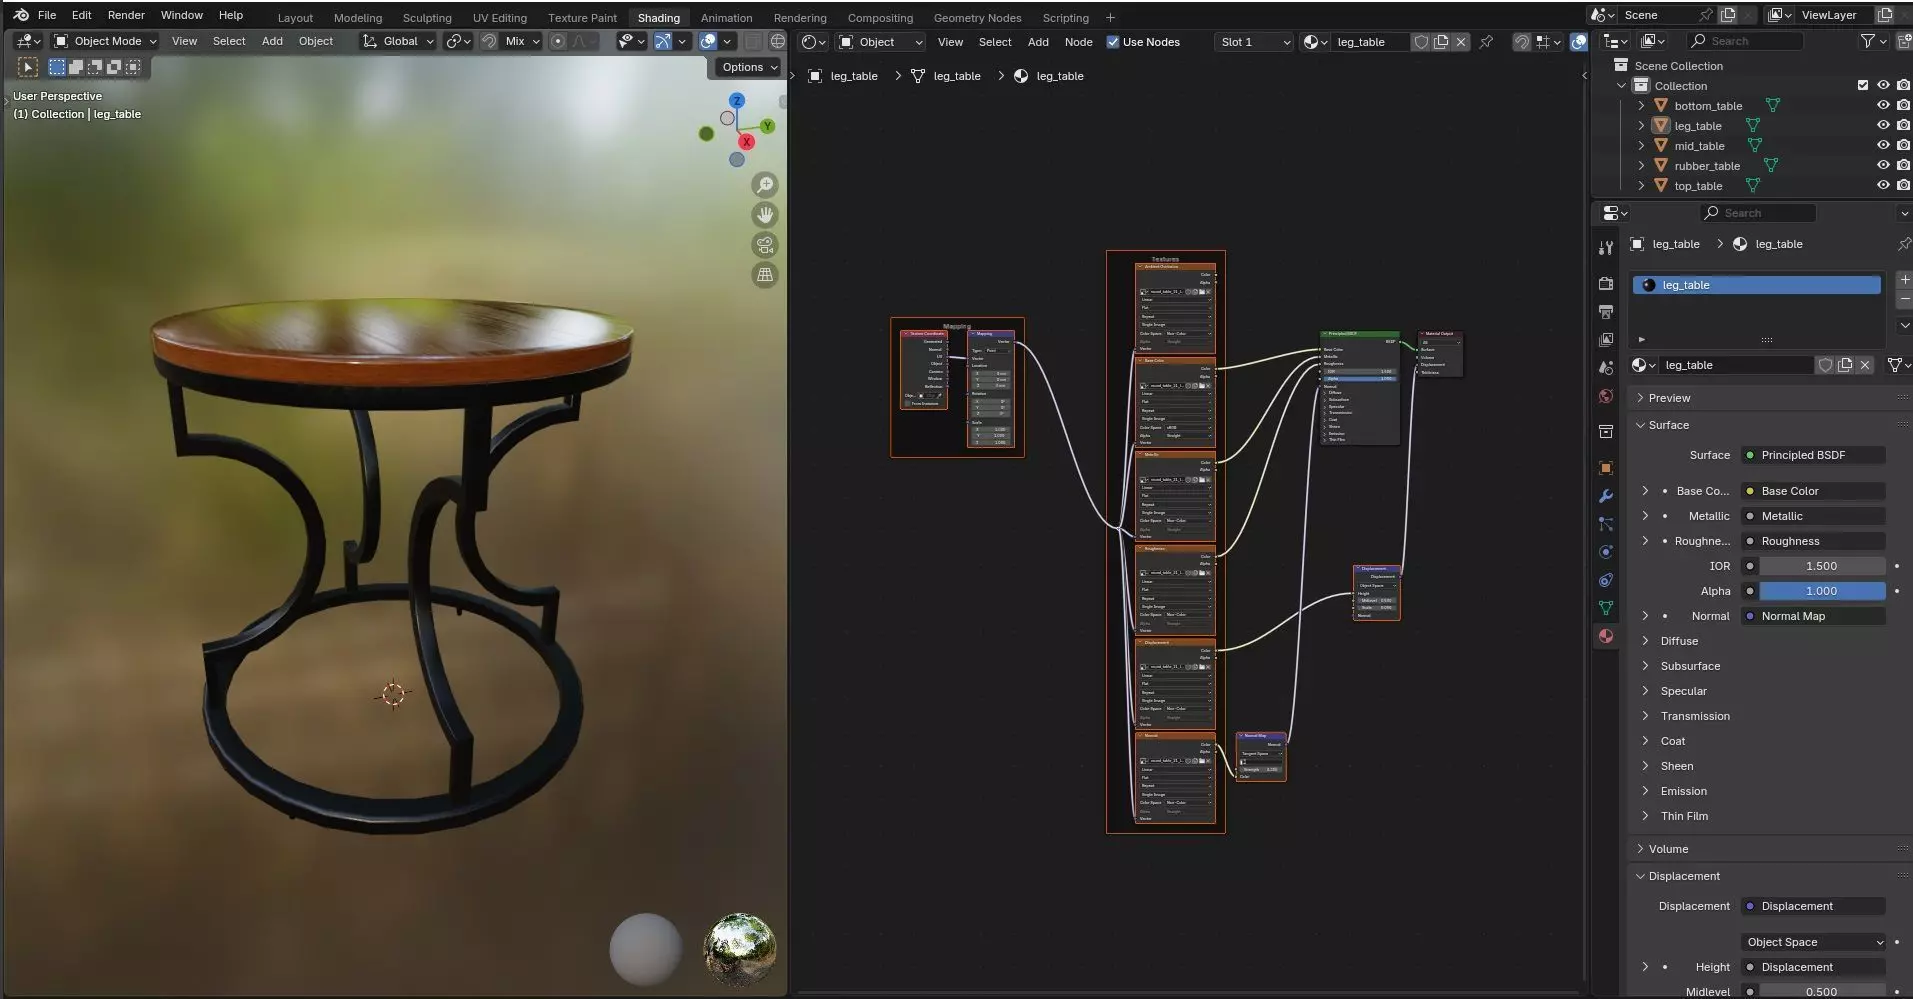Toggle the camera view icon
Image resolution: width=1913 pixels, height=999 pixels.
(765, 245)
